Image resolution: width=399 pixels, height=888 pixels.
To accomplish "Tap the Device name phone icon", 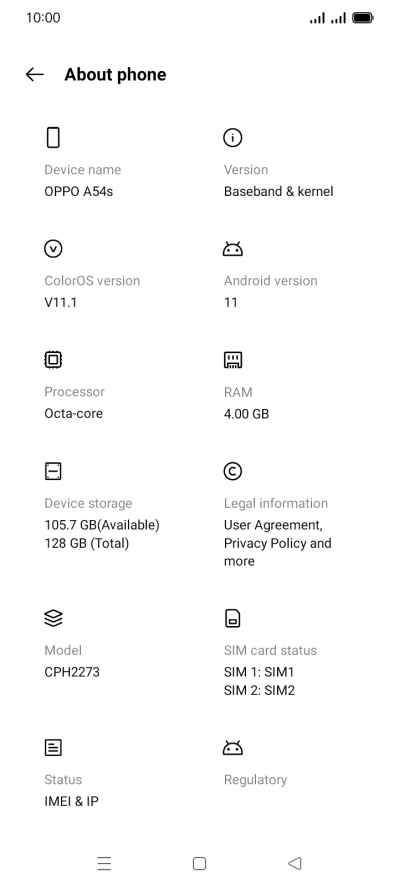I will 53,138.
